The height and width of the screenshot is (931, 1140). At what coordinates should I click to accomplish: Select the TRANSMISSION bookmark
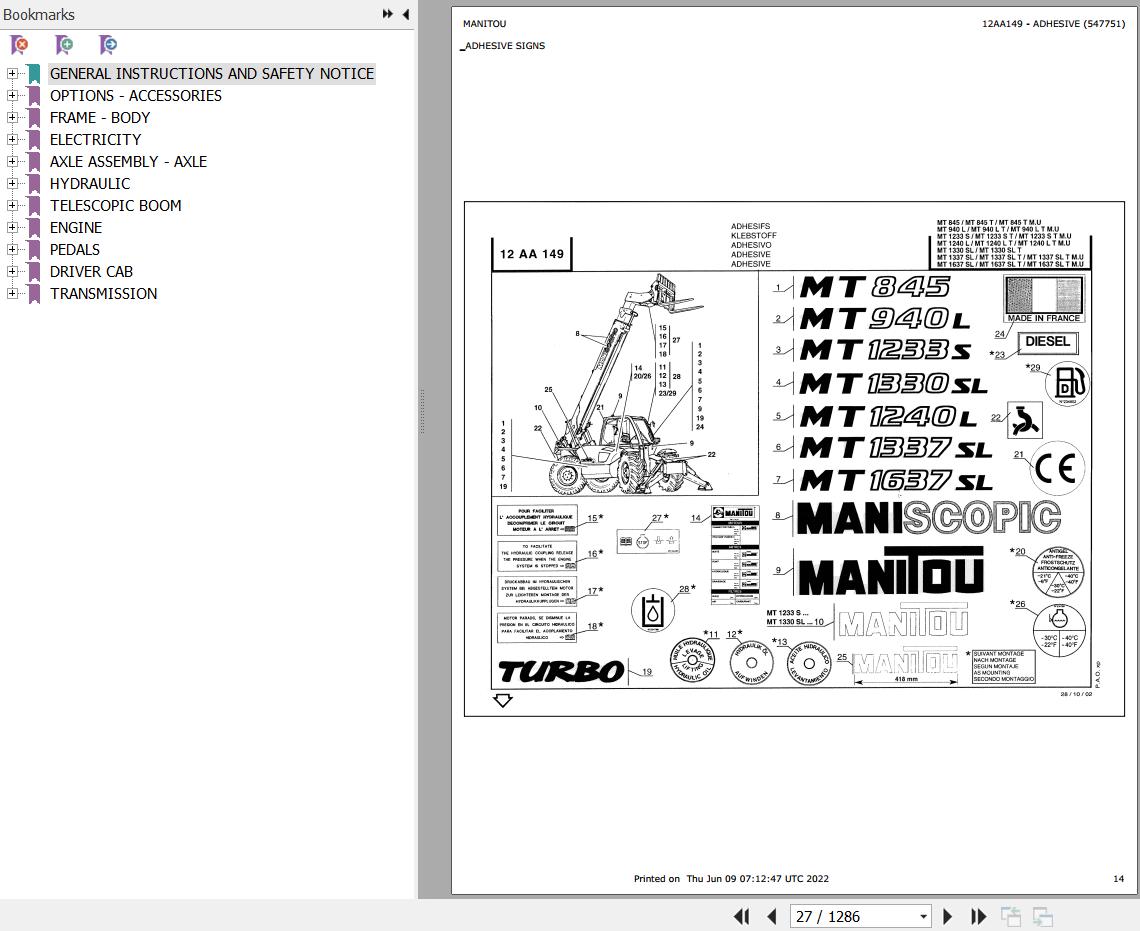tap(103, 294)
